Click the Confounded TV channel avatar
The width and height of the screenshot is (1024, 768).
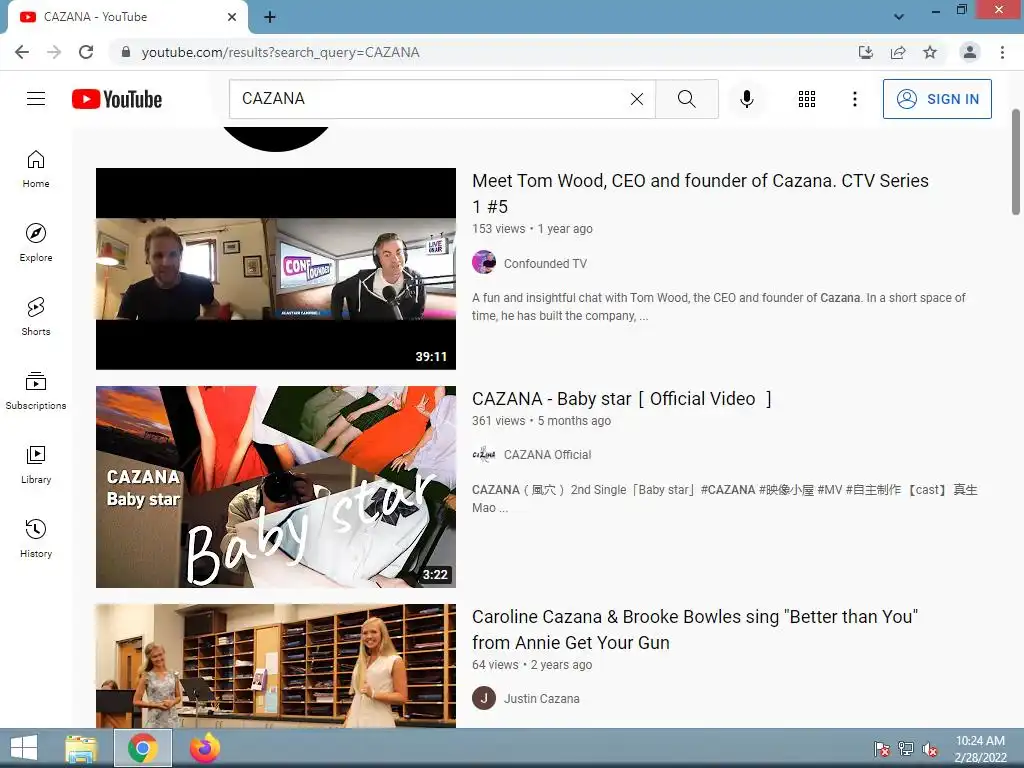[484, 263]
